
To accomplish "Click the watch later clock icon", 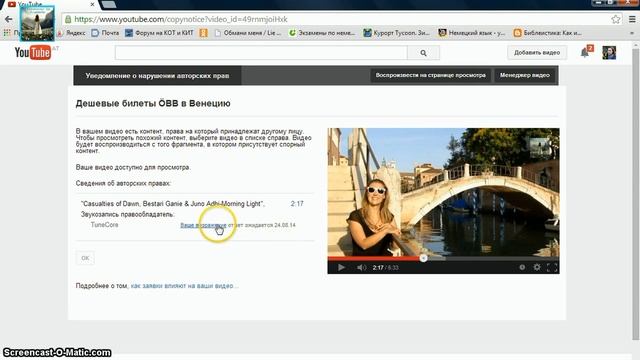I will point(522,267).
